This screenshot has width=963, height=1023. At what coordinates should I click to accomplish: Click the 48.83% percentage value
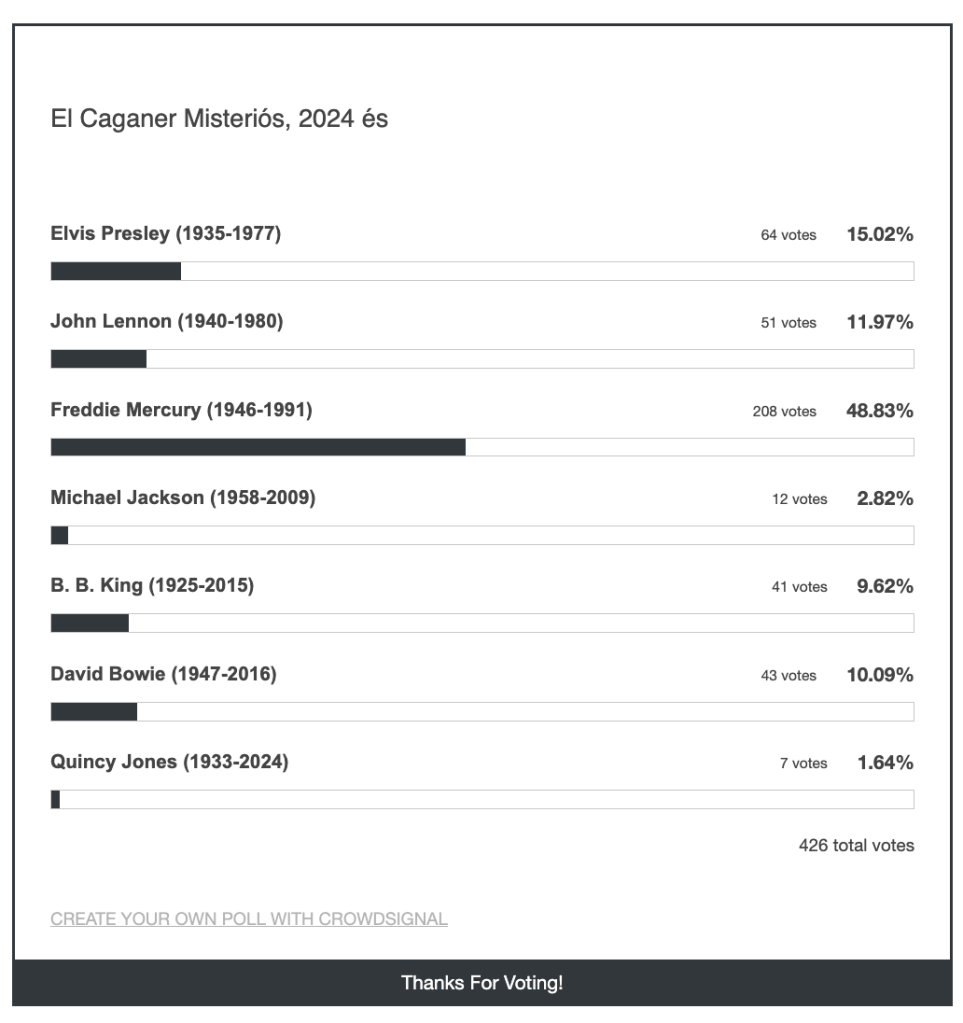pyautogui.click(x=880, y=411)
